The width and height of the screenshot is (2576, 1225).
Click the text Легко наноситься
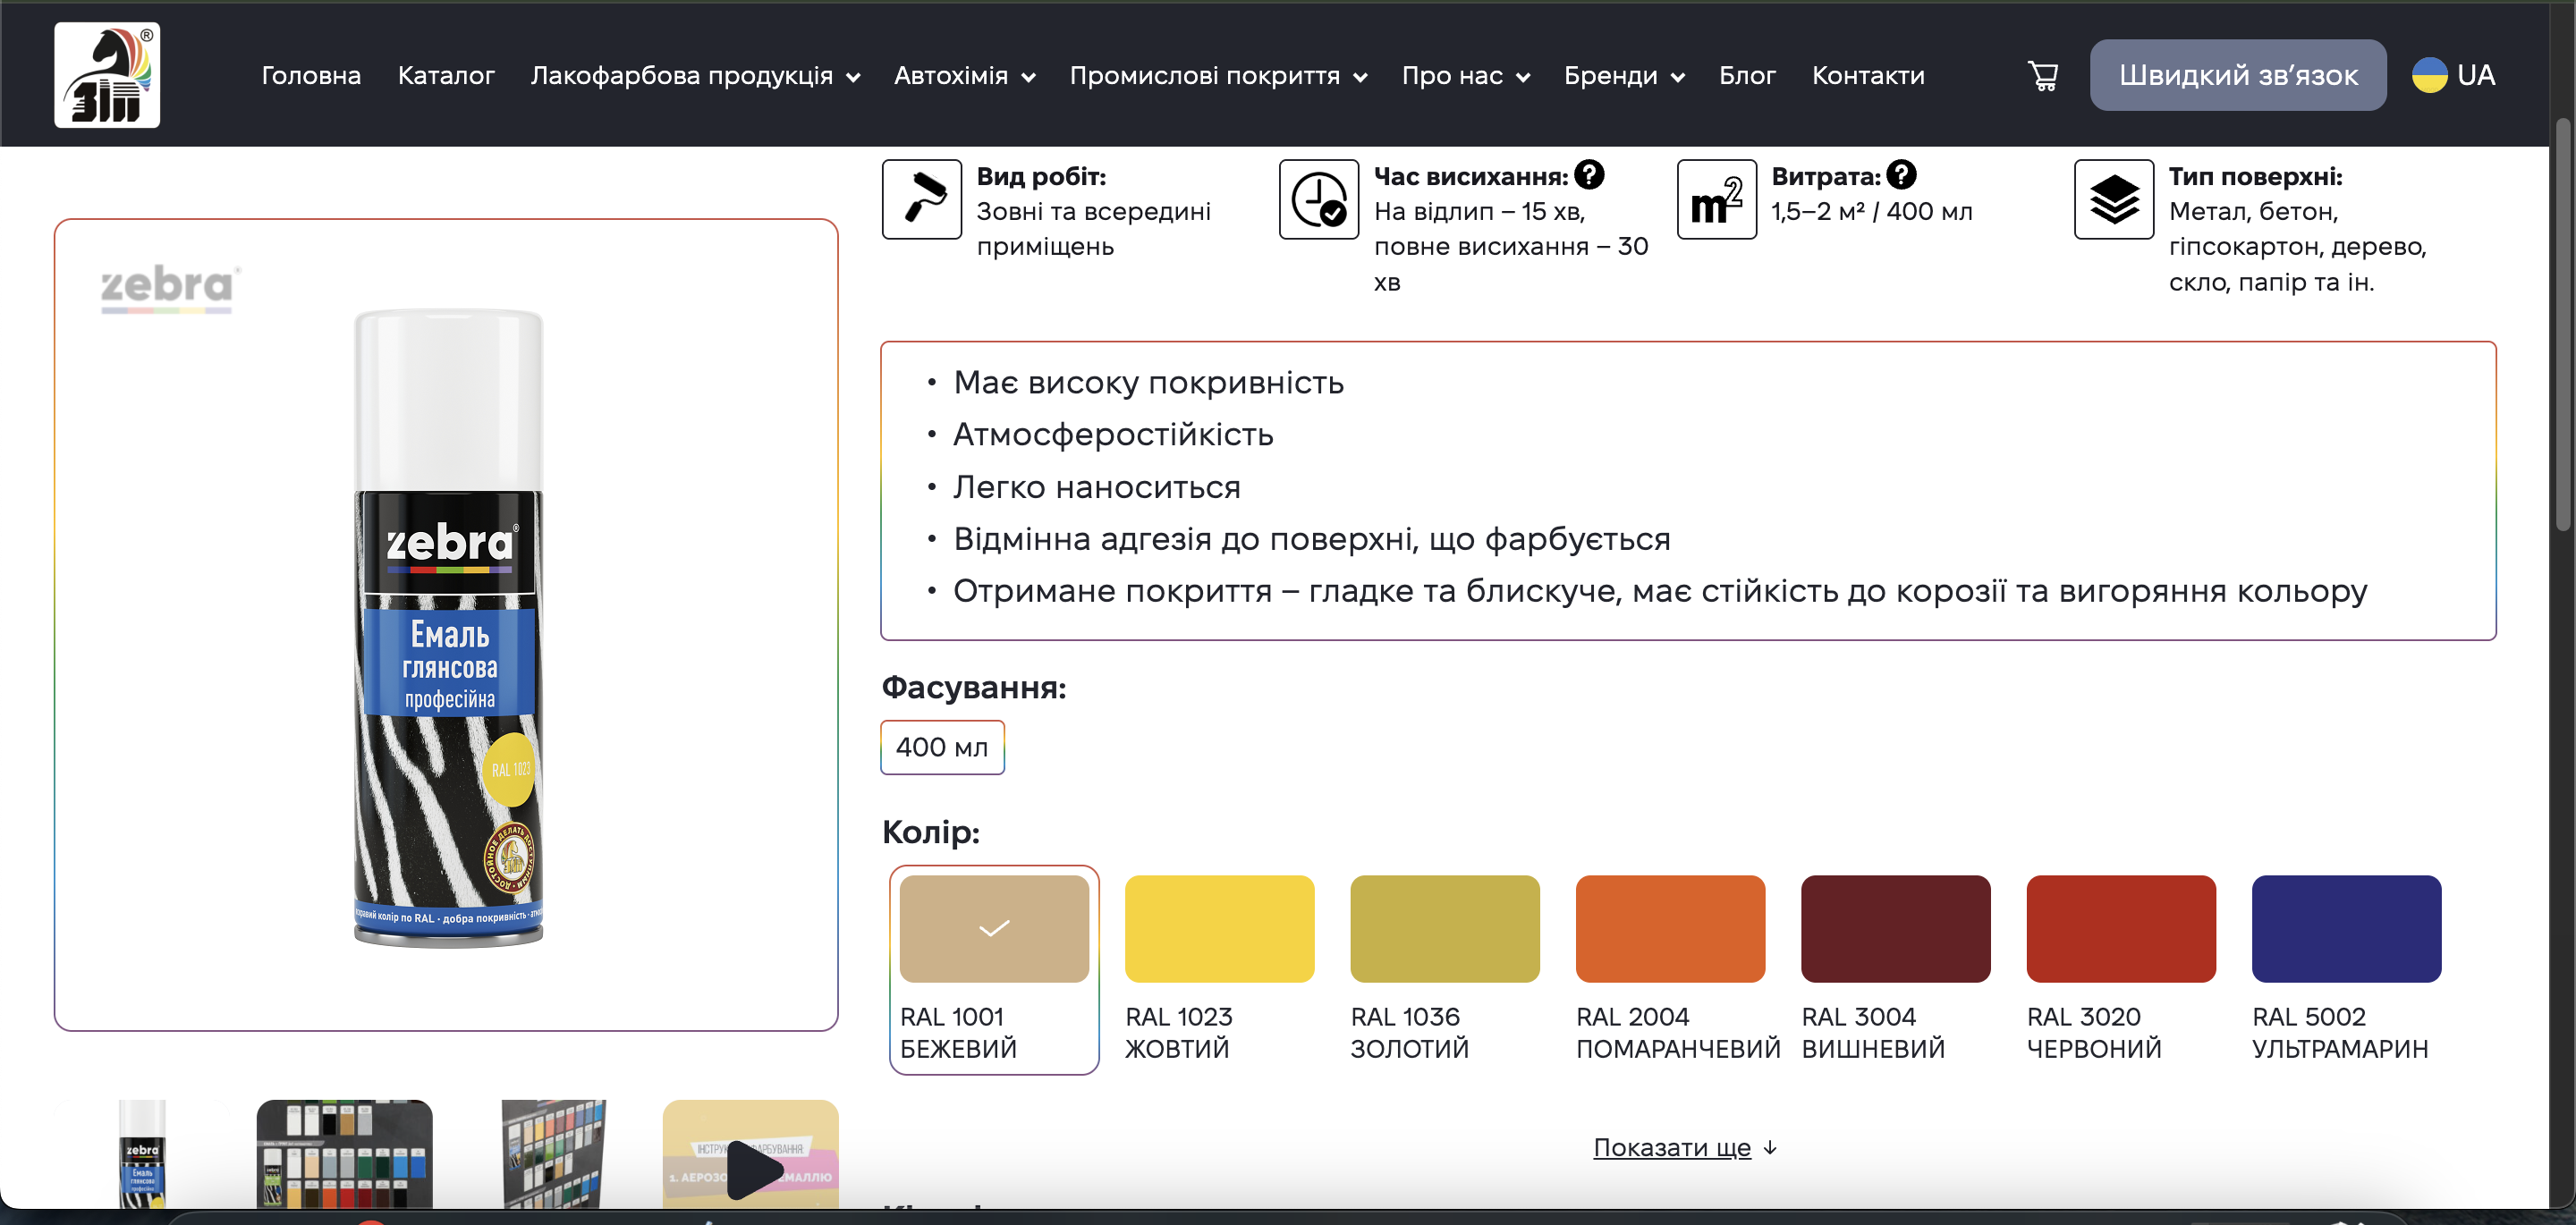click(x=1096, y=487)
